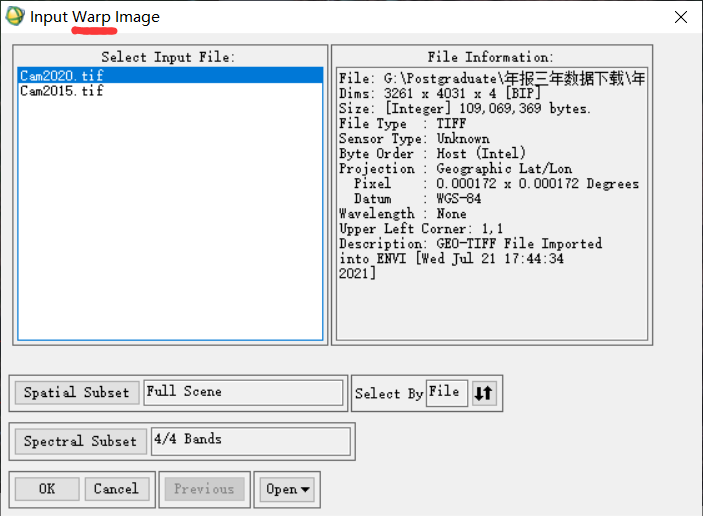Viewport: 703px width, 516px height.
Task: Click the Upper Left Corner: 1,1 line
Action: tap(421, 229)
